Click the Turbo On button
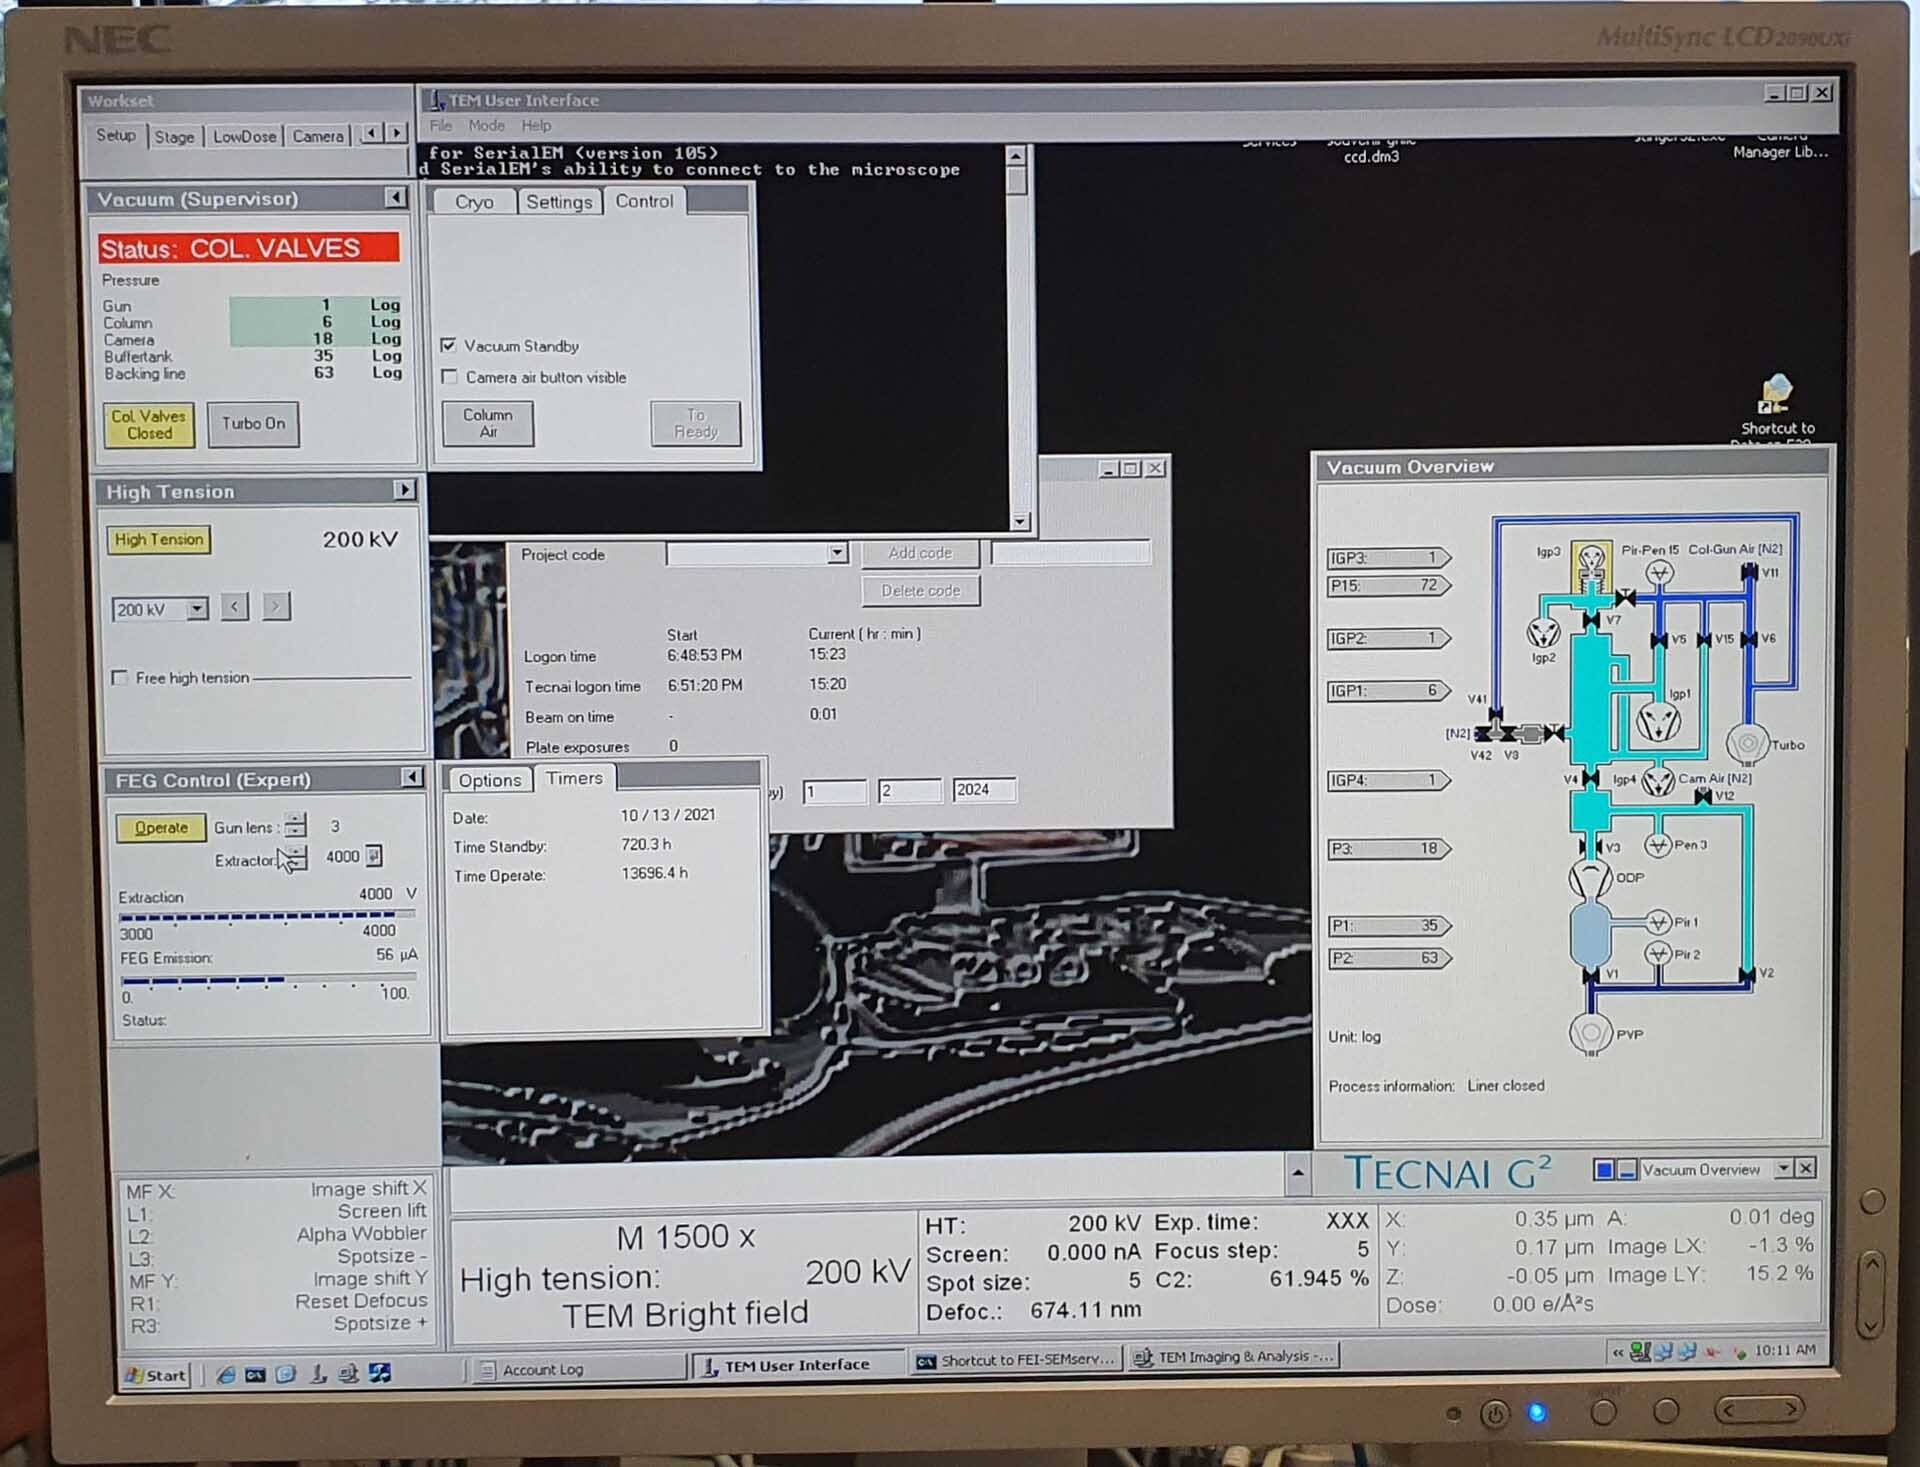 253,424
